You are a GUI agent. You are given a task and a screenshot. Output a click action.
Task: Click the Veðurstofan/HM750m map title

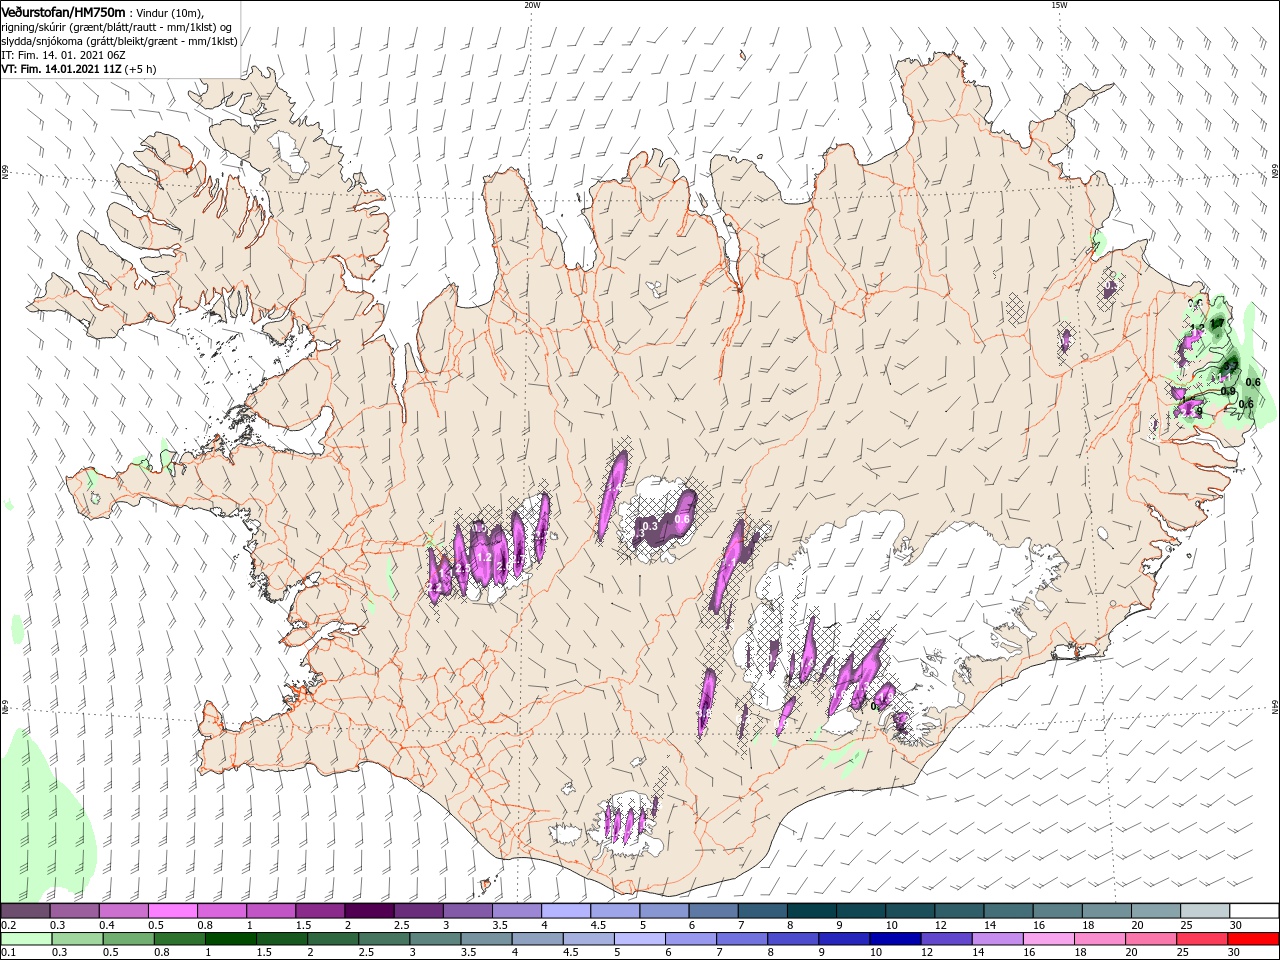click(63, 11)
